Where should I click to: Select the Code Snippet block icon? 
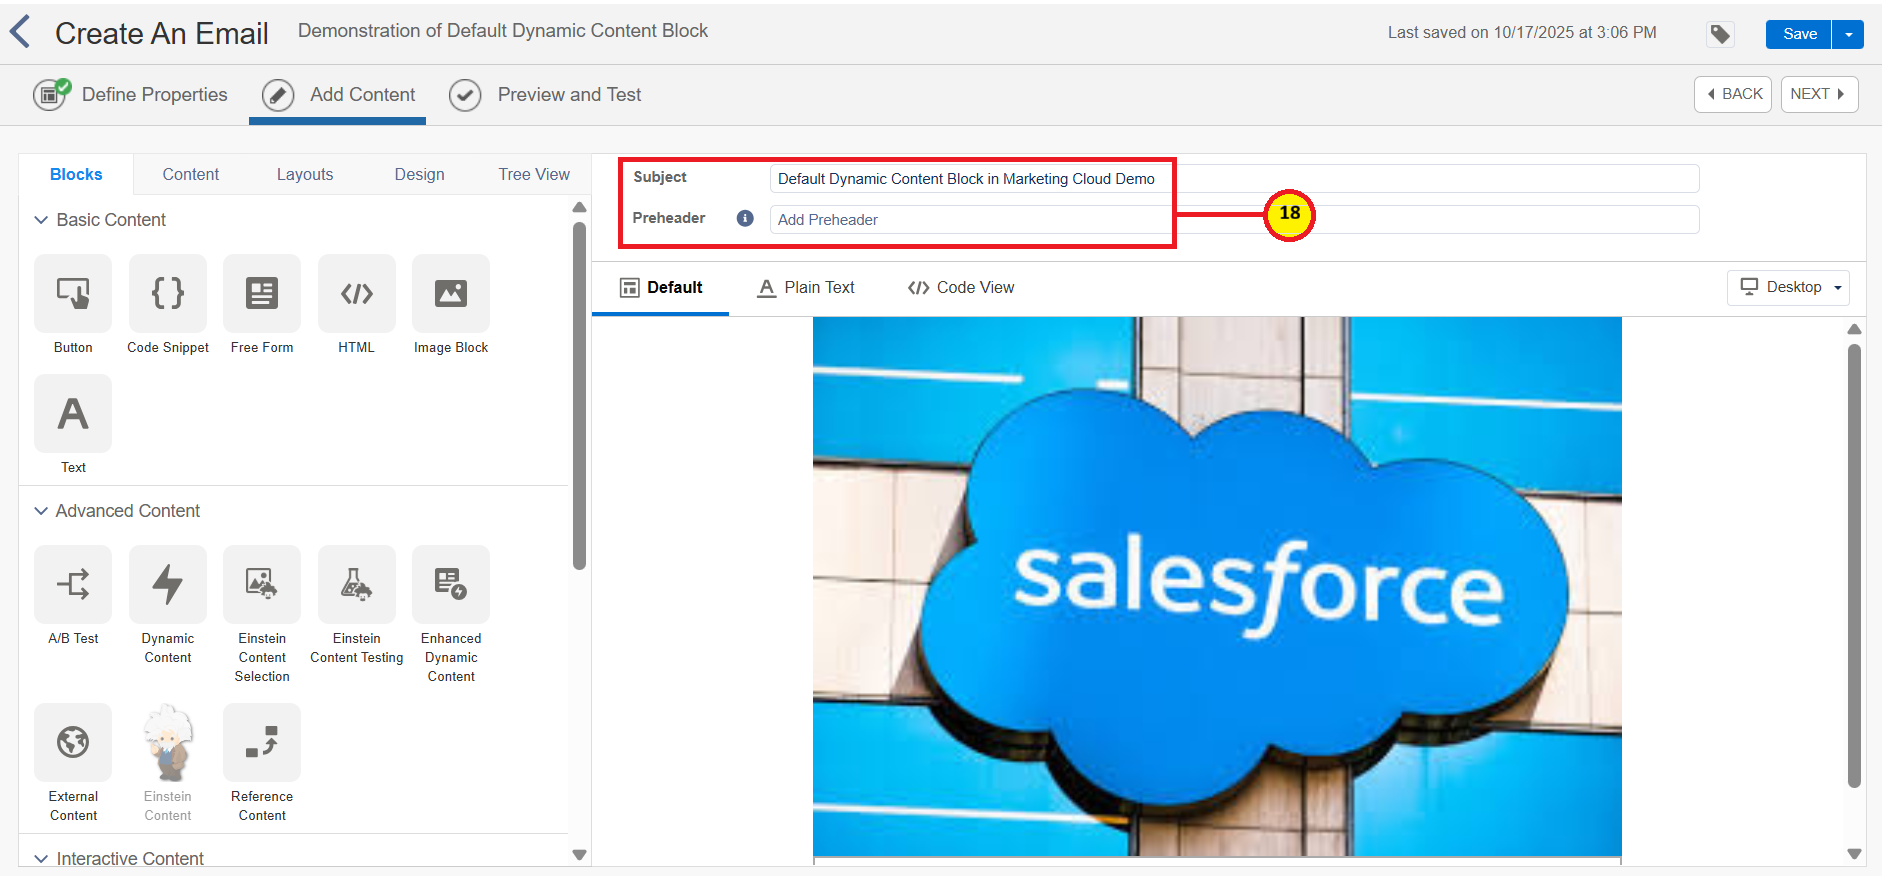coord(168,293)
